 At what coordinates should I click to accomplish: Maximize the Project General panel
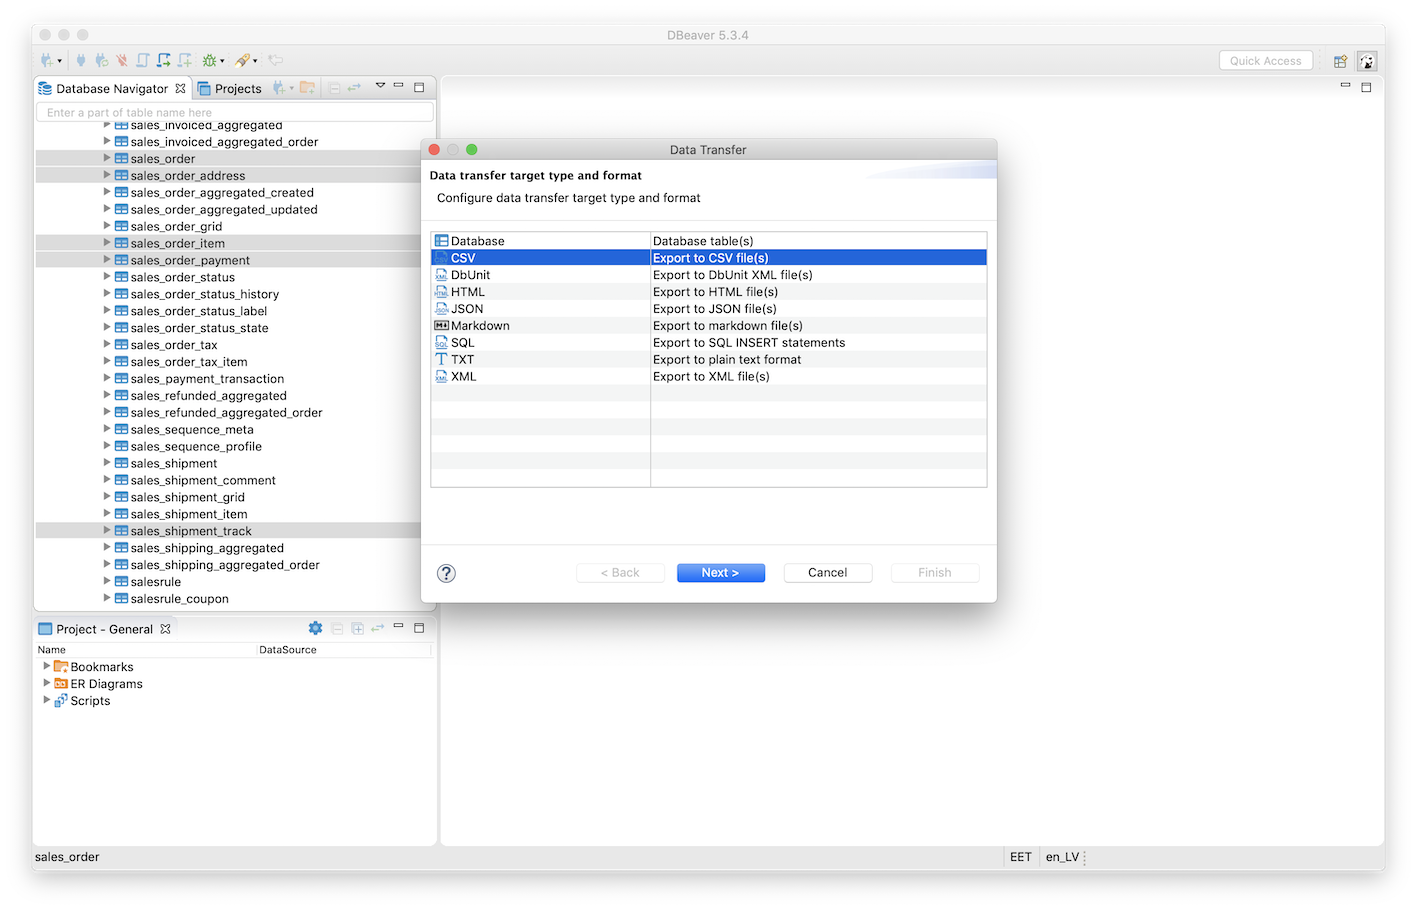click(419, 628)
